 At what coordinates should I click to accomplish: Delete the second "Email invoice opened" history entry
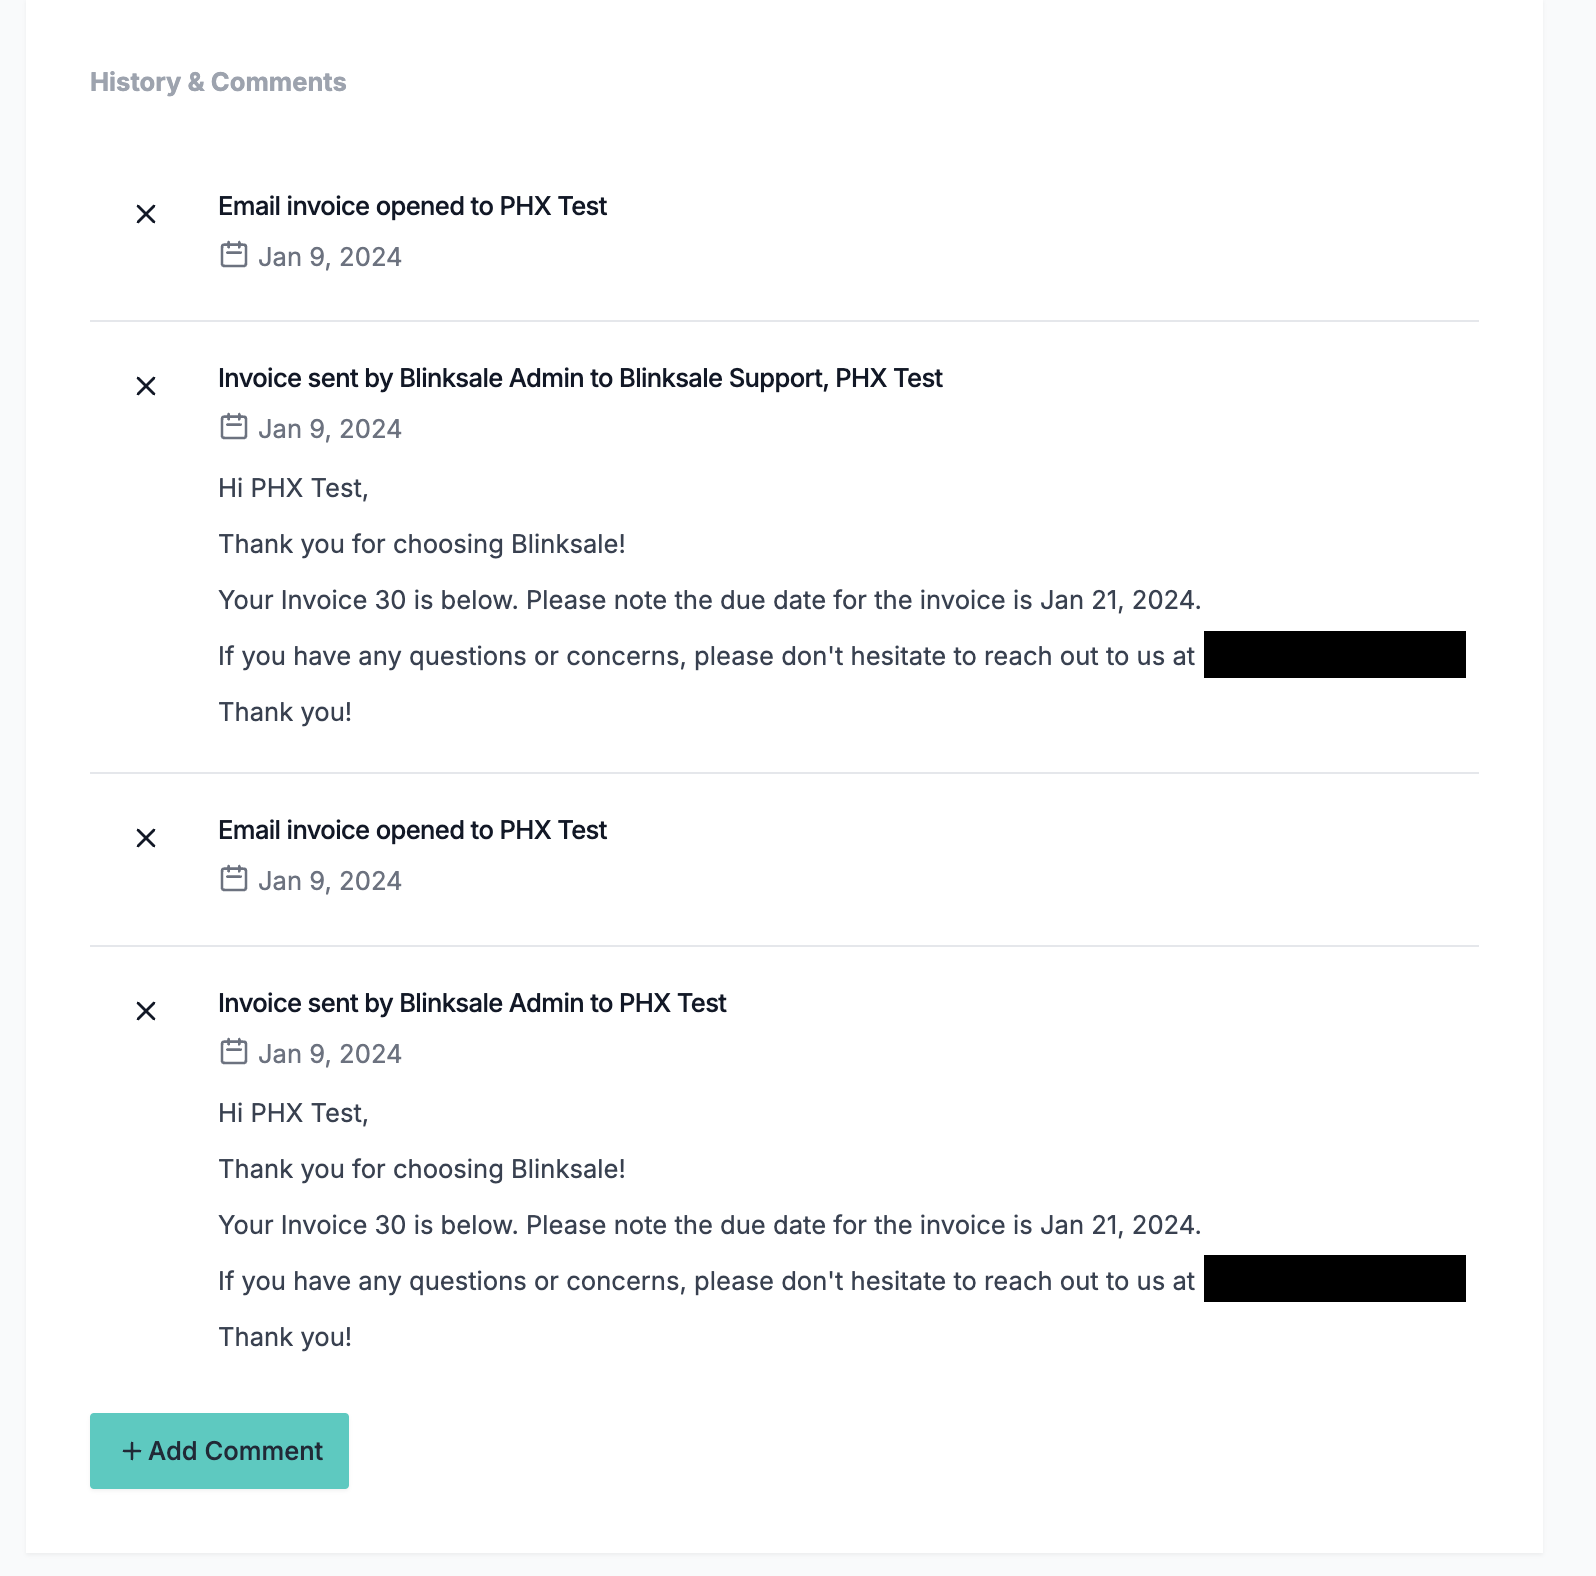(146, 838)
